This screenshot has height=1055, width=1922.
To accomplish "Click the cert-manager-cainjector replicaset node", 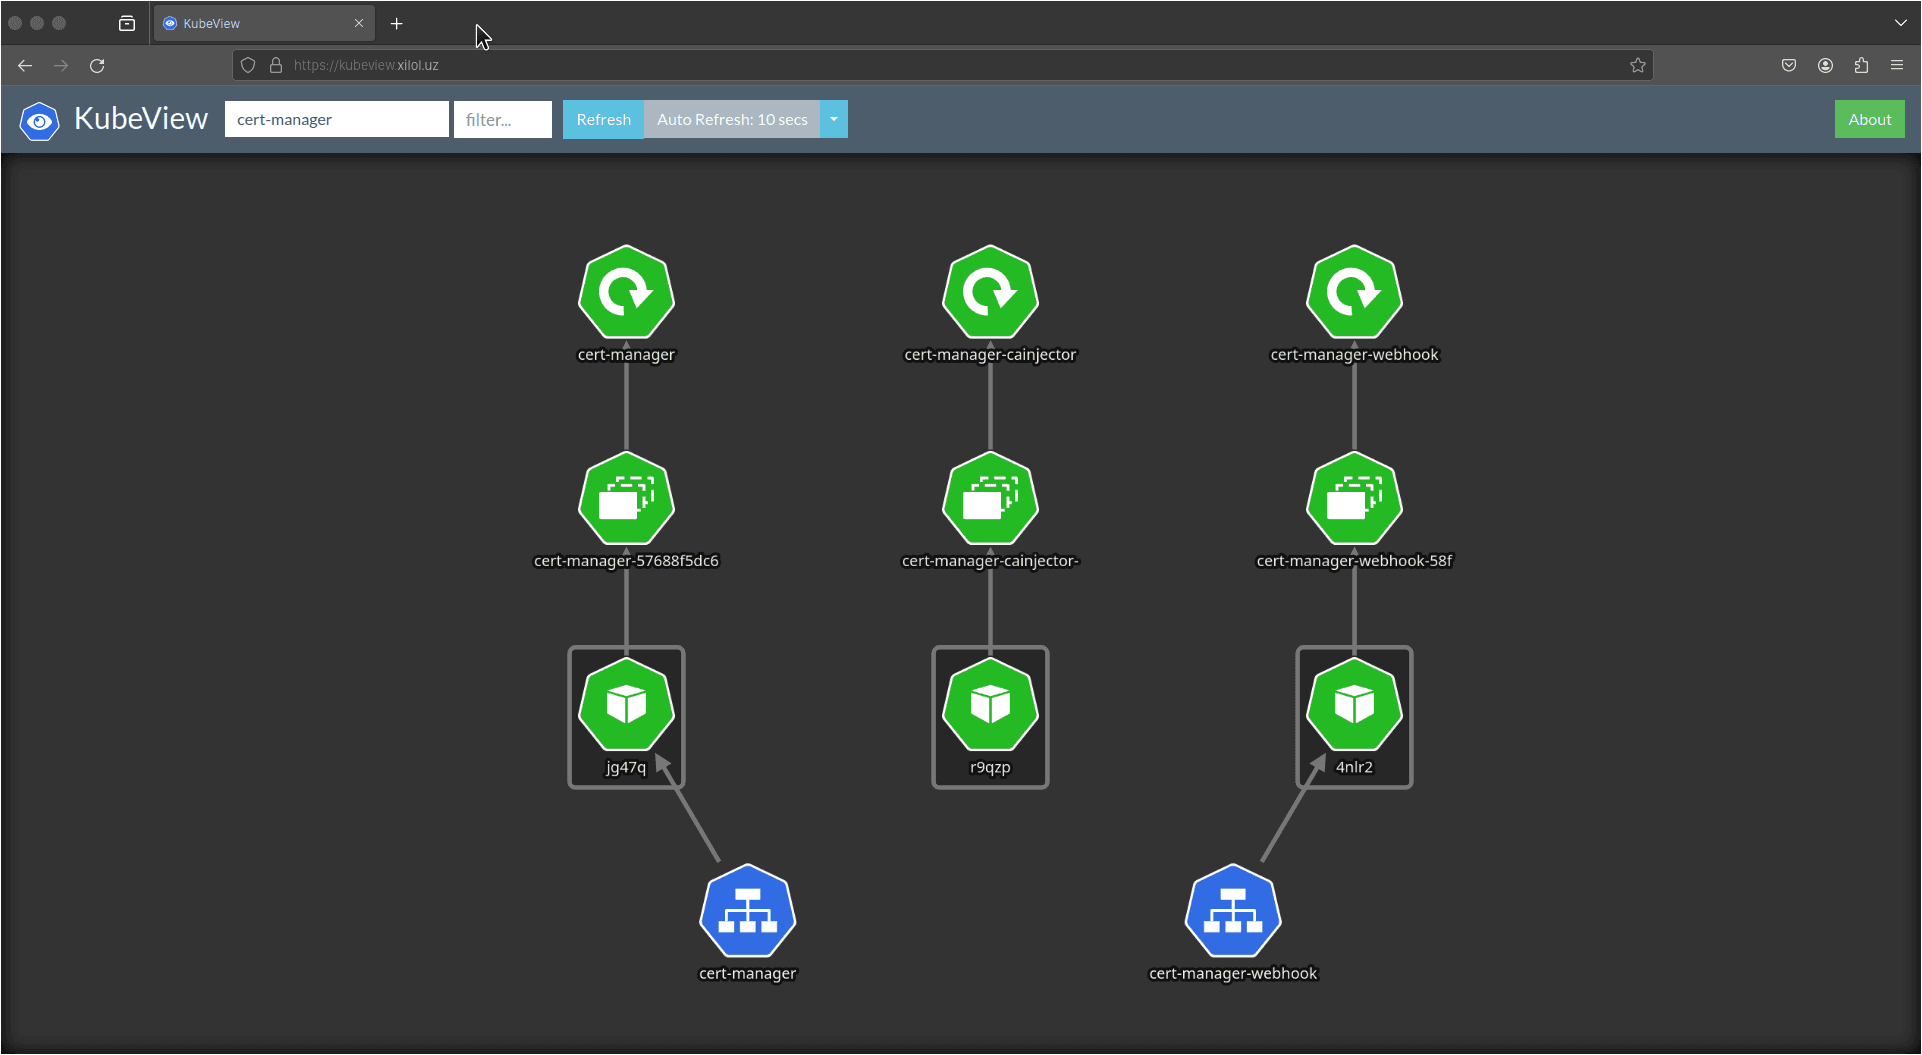I will tap(990, 499).
